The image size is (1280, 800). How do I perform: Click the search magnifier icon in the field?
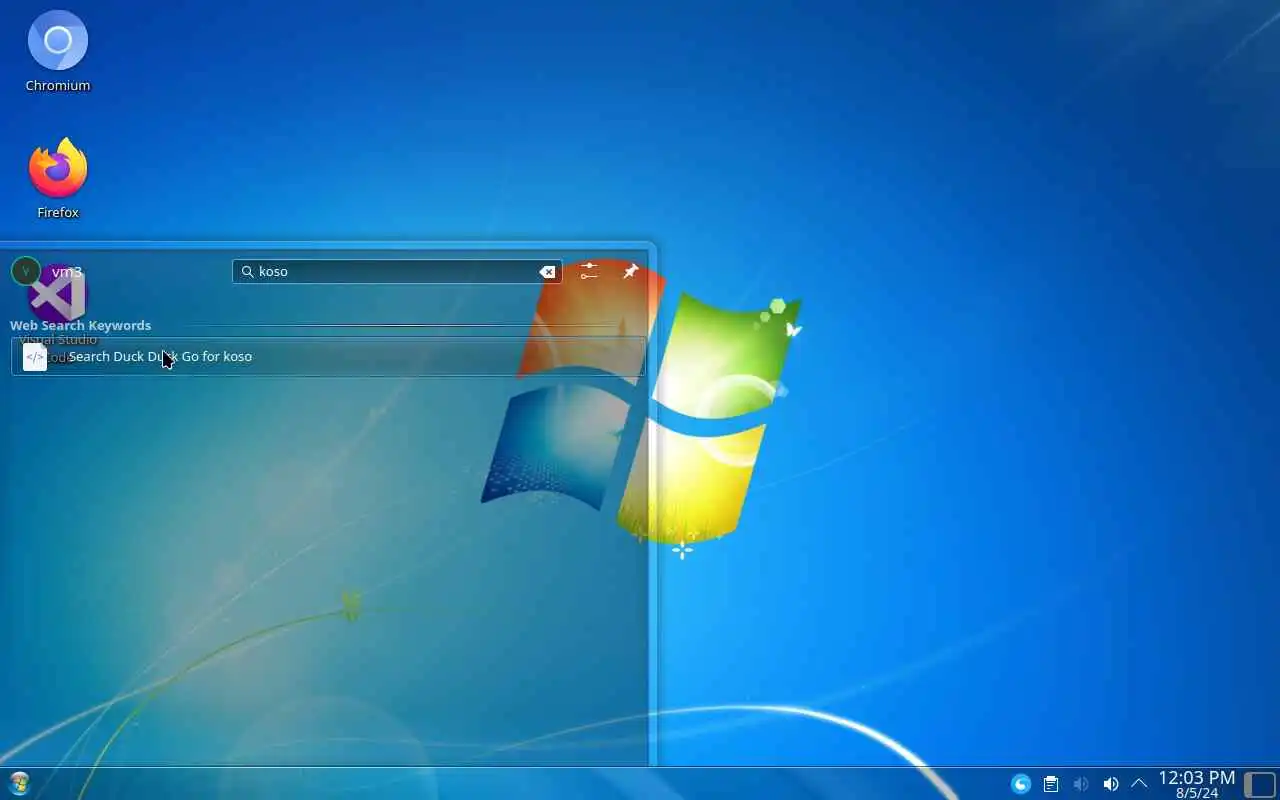247,272
